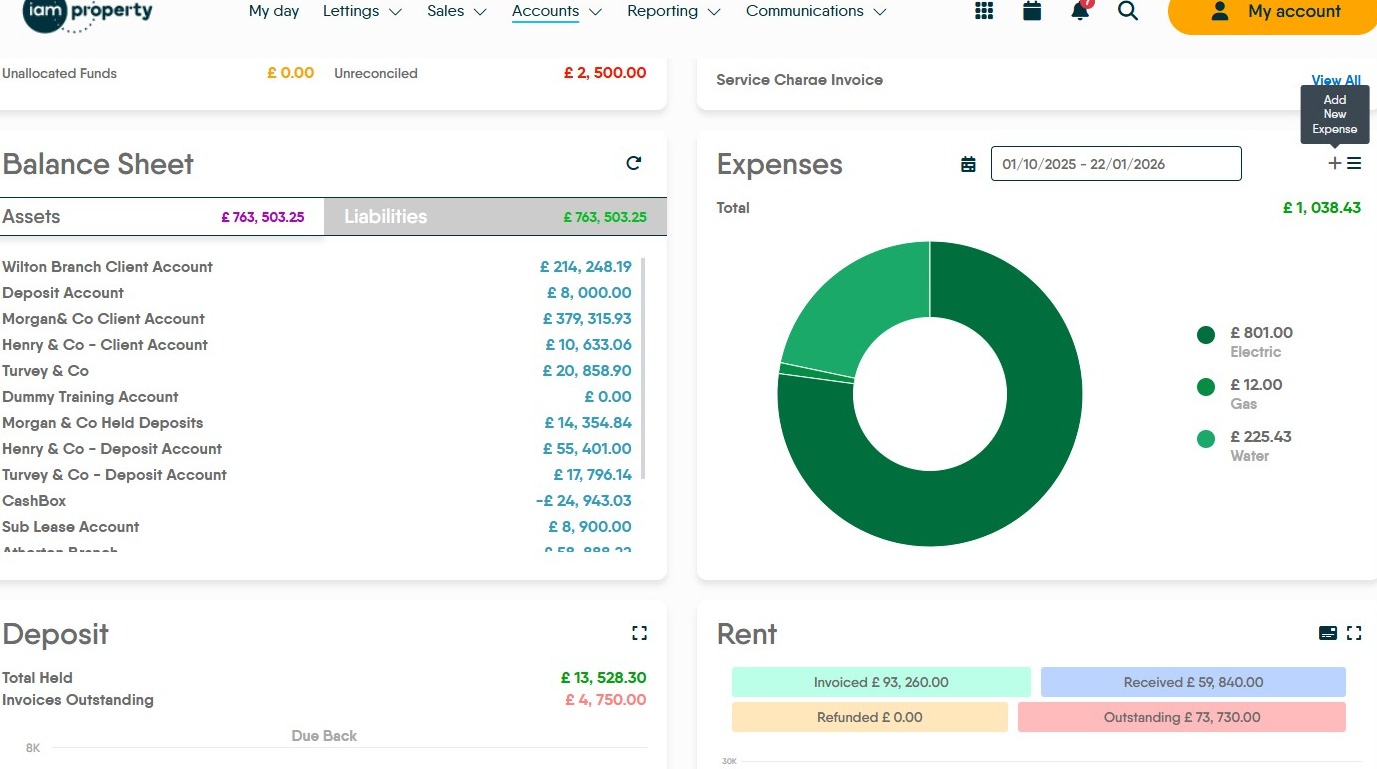The image size is (1377, 769).
Task: Click the Expenses date range field
Action: (1115, 164)
